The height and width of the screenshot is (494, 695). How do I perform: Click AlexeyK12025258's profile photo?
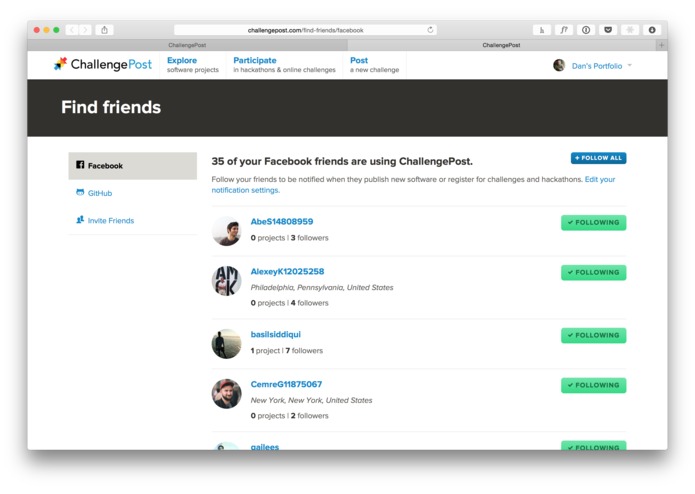pos(226,281)
